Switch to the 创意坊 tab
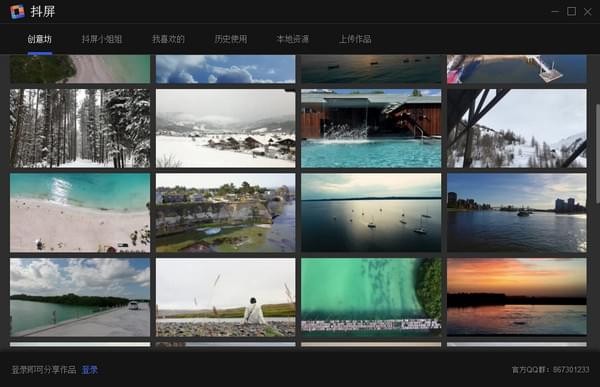 pyautogui.click(x=39, y=39)
